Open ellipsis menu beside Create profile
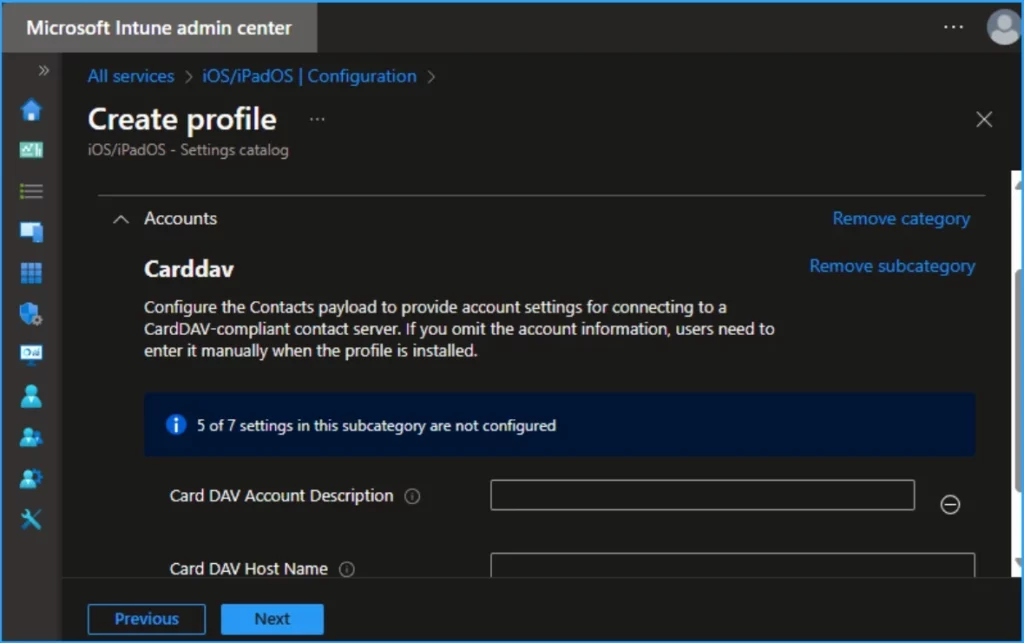 coord(317,119)
